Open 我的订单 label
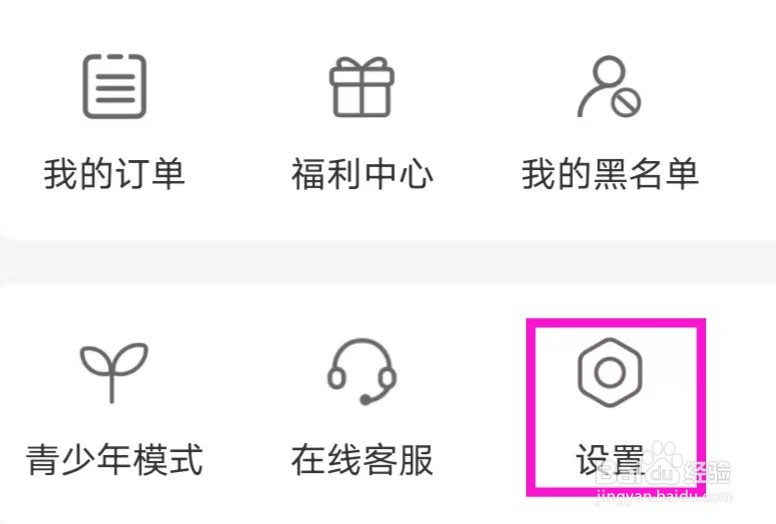The width and height of the screenshot is (776, 524). click(114, 174)
